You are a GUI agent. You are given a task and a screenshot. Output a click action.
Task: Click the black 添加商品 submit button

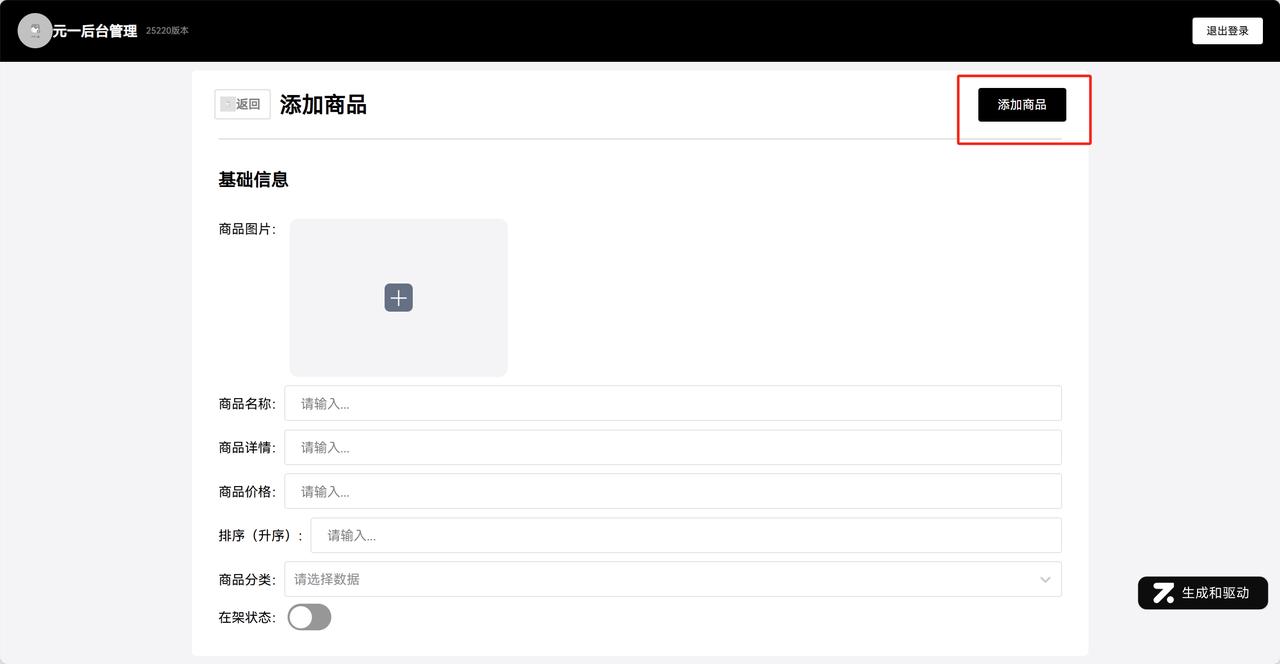[1022, 105]
